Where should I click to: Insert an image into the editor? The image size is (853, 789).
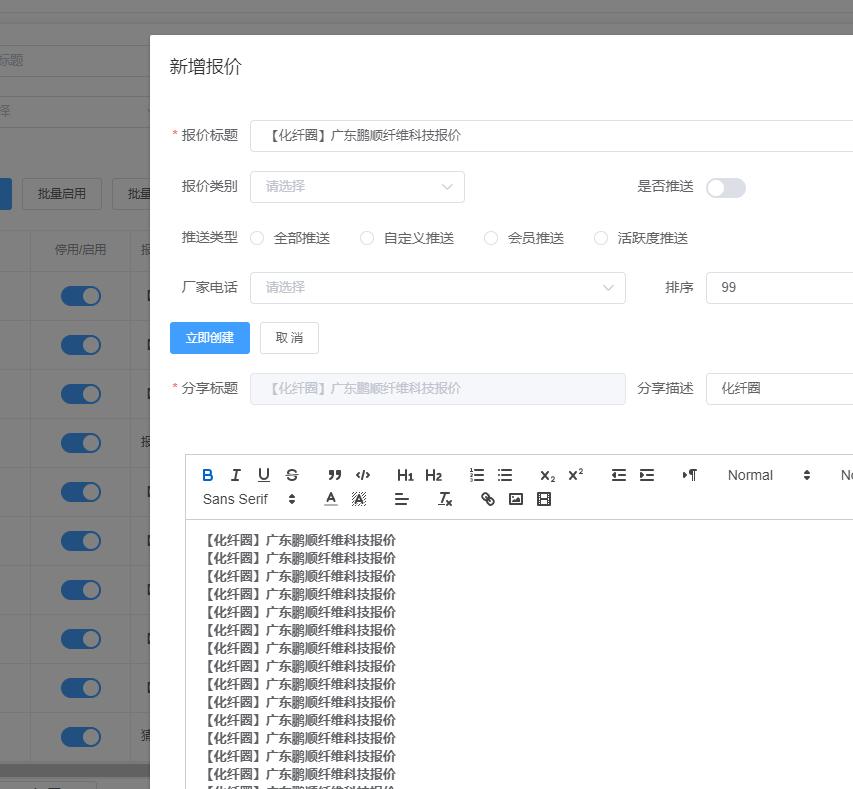(516, 499)
